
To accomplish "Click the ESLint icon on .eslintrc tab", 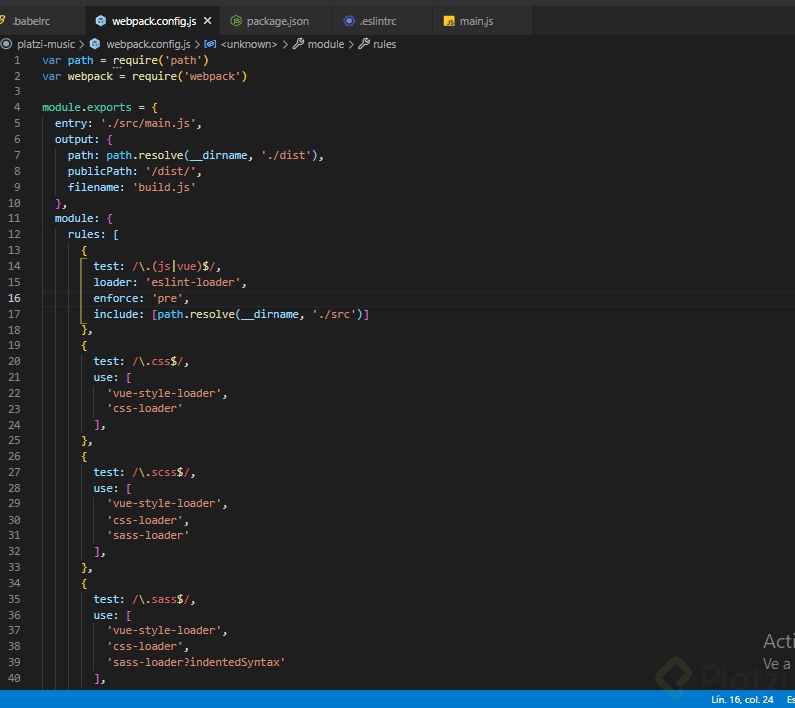I will pos(349,21).
